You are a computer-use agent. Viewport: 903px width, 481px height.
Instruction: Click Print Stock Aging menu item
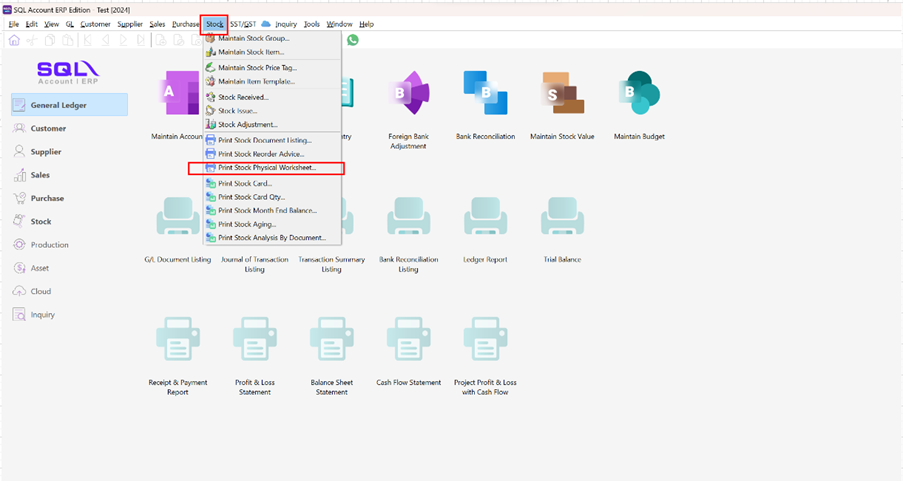246,225
